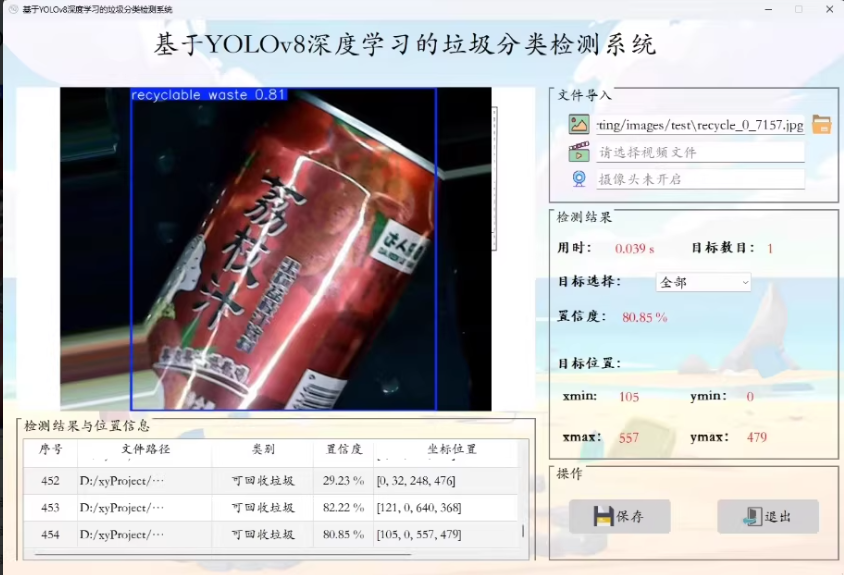The image size is (844, 575).
Task: Click the 文件路径 column header
Action: pyautogui.click(x=145, y=450)
